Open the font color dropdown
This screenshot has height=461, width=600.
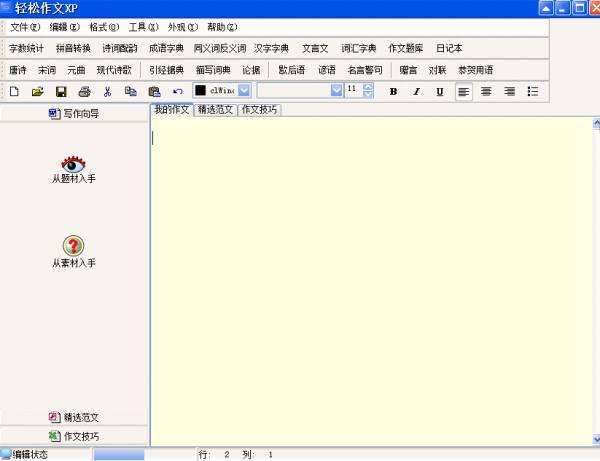245,91
